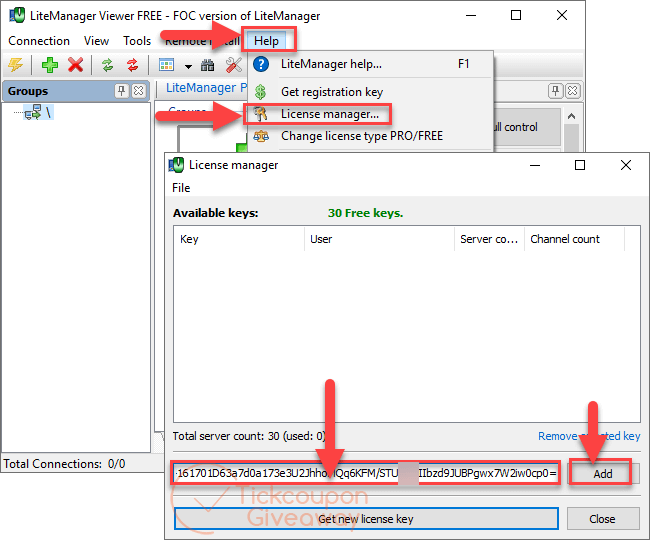
Task: Click the User column header
Action: [379, 239]
